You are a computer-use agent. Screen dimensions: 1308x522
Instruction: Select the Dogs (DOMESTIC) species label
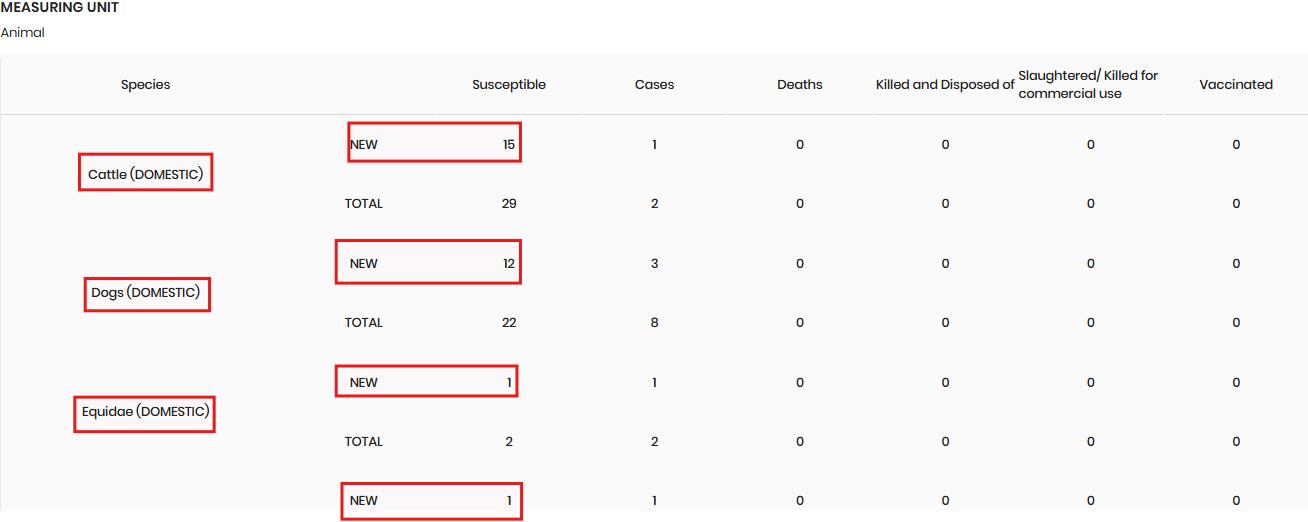click(x=146, y=293)
